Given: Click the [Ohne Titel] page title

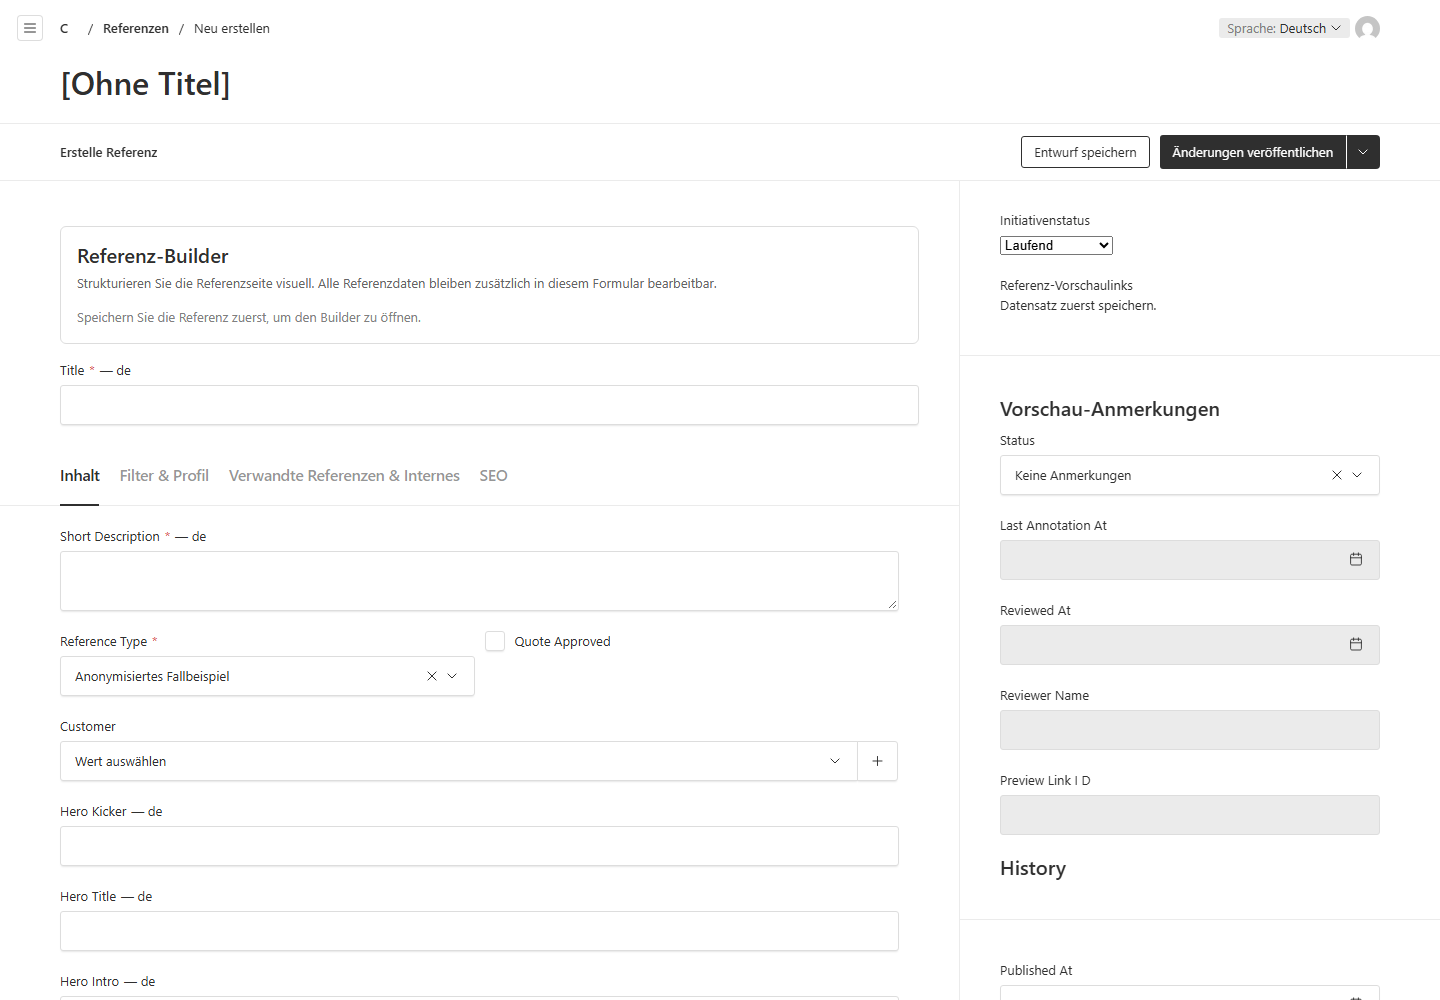Looking at the screenshot, I should click(146, 84).
